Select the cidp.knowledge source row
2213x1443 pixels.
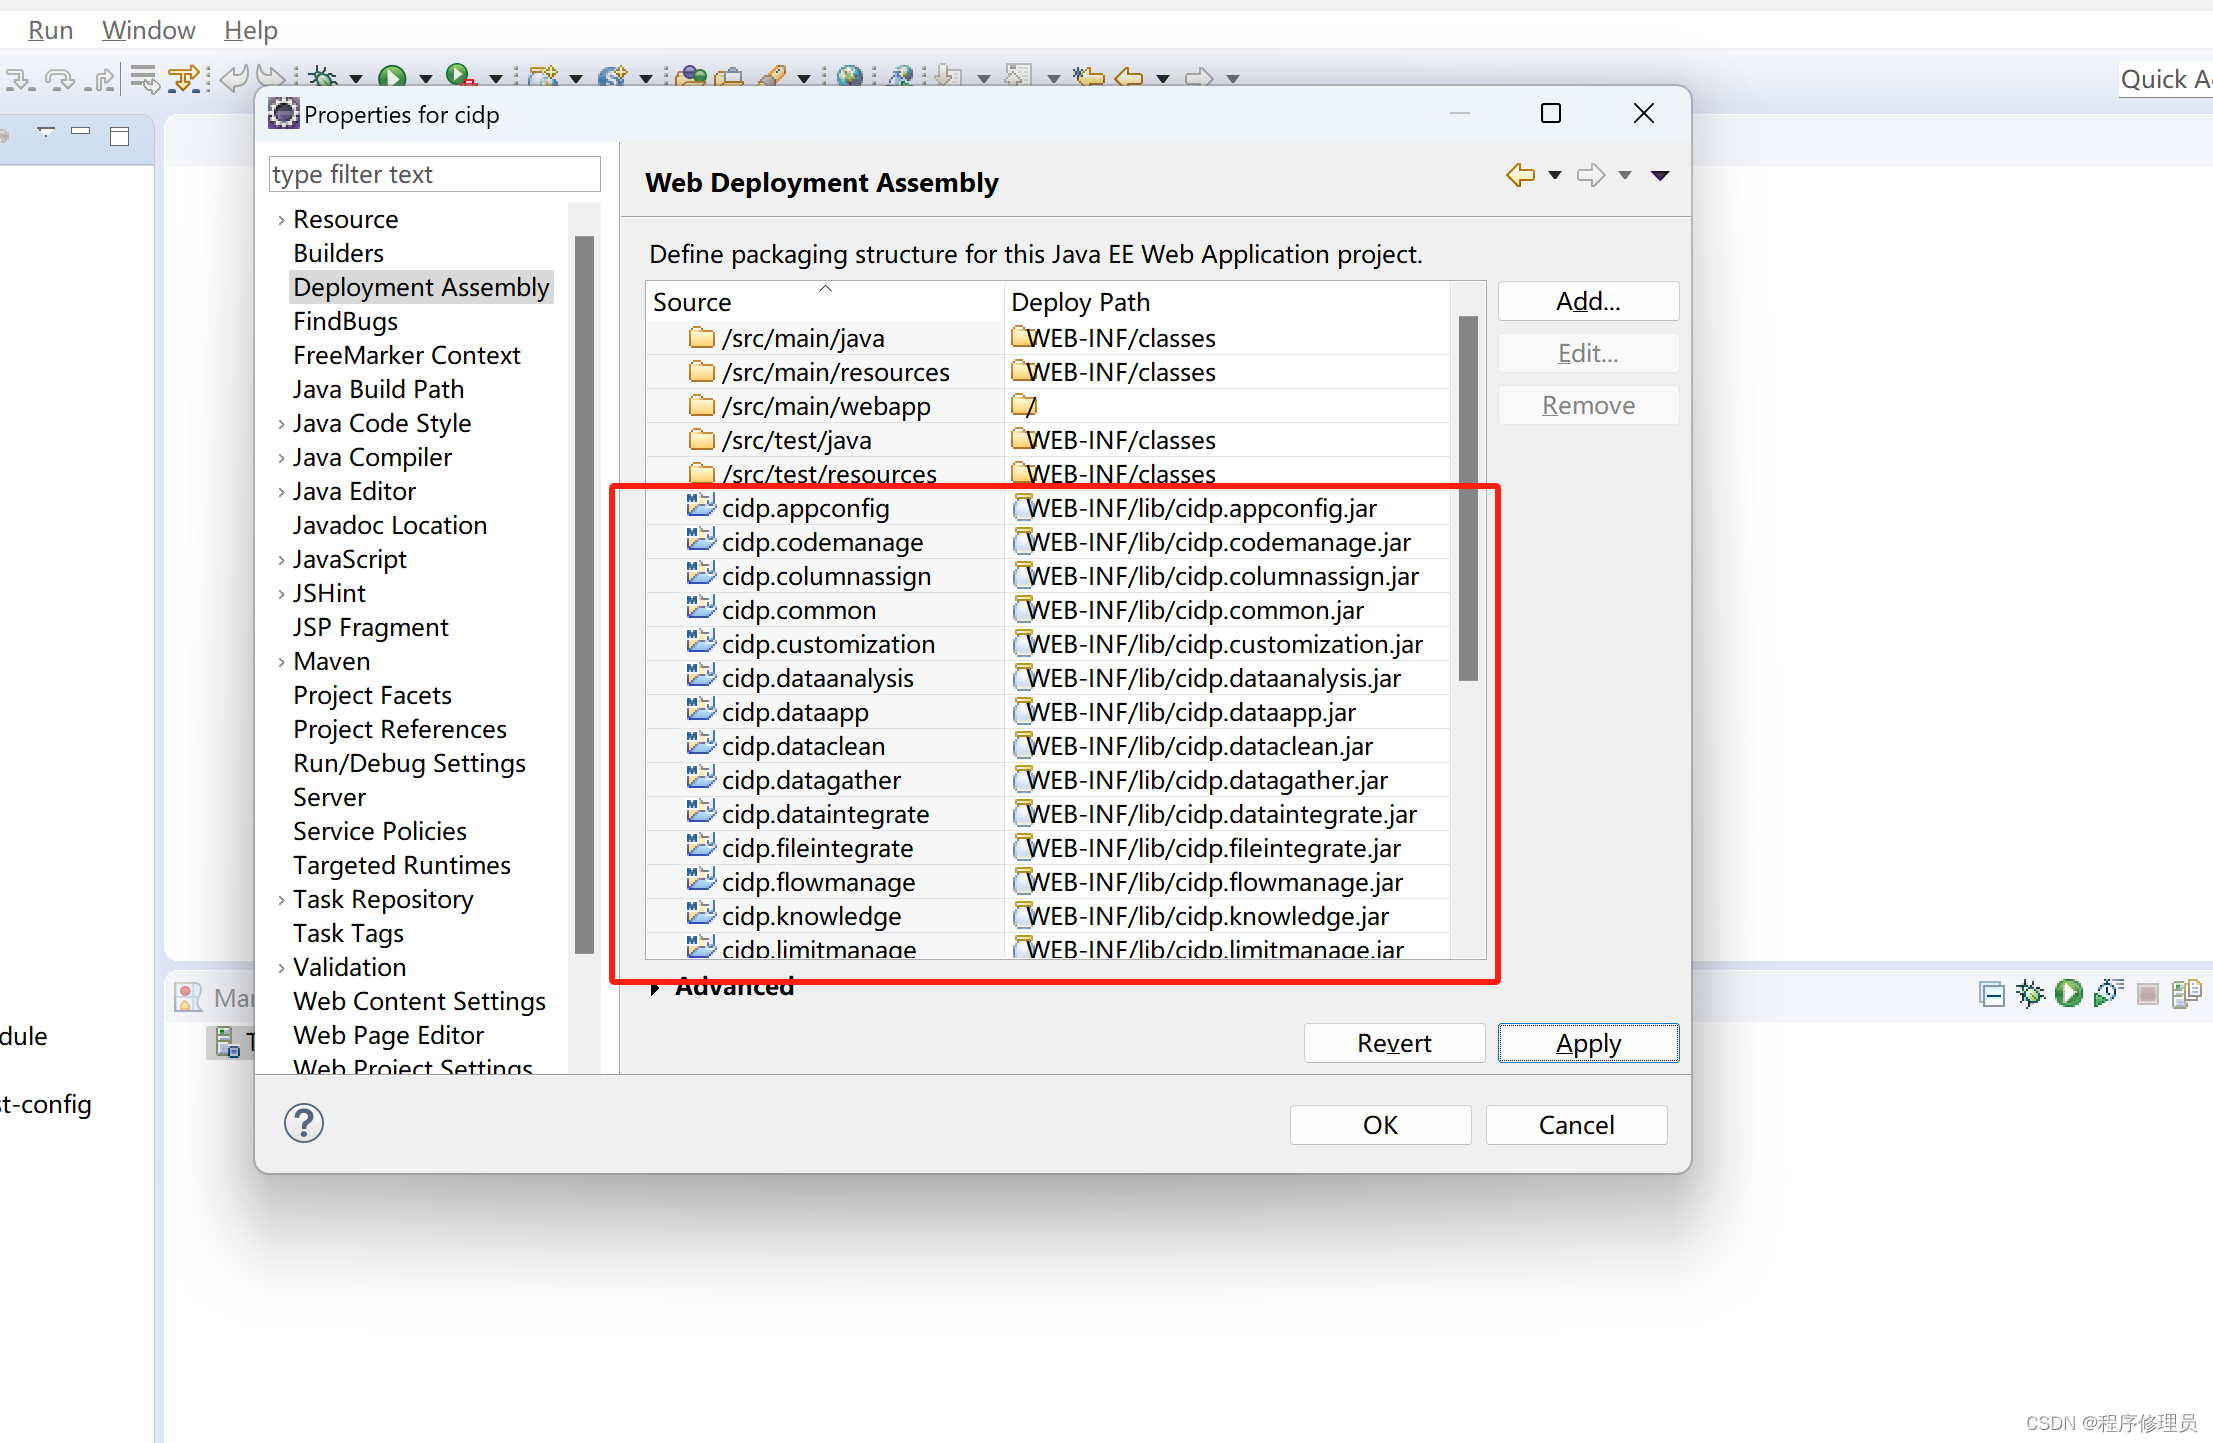point(825,916)
